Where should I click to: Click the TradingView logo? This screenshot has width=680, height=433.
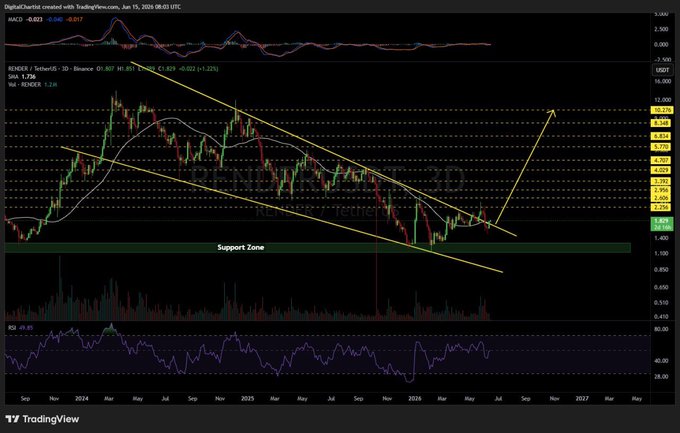click(42, 419)
